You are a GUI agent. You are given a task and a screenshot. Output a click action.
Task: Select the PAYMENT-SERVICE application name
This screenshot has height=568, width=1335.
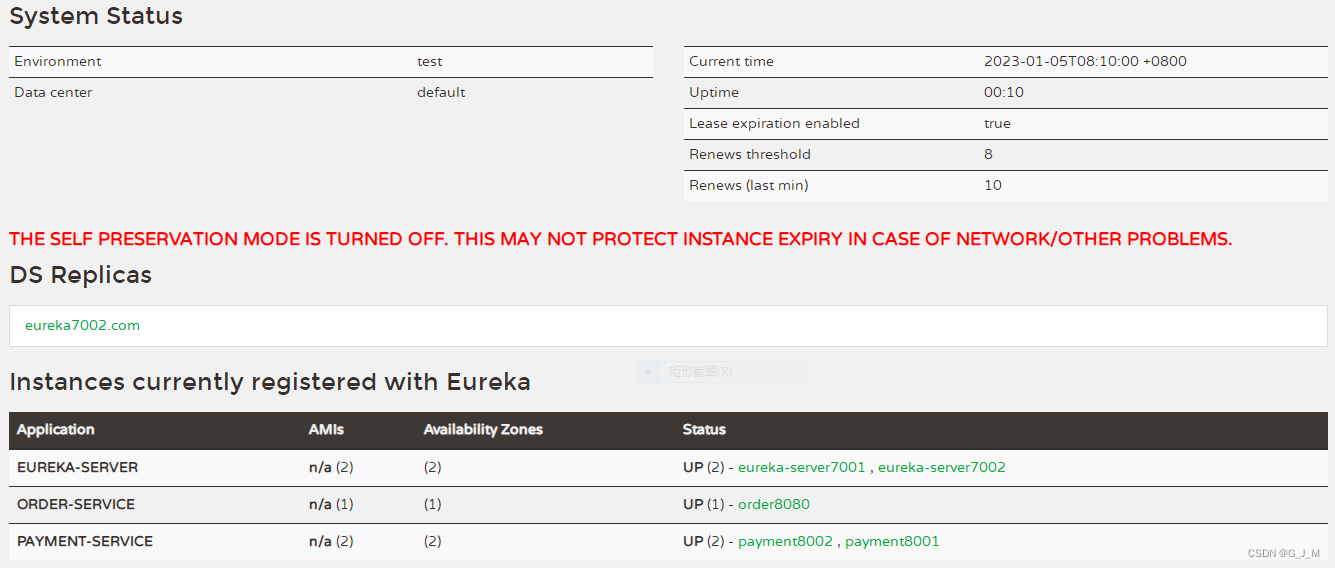[85, 541]
